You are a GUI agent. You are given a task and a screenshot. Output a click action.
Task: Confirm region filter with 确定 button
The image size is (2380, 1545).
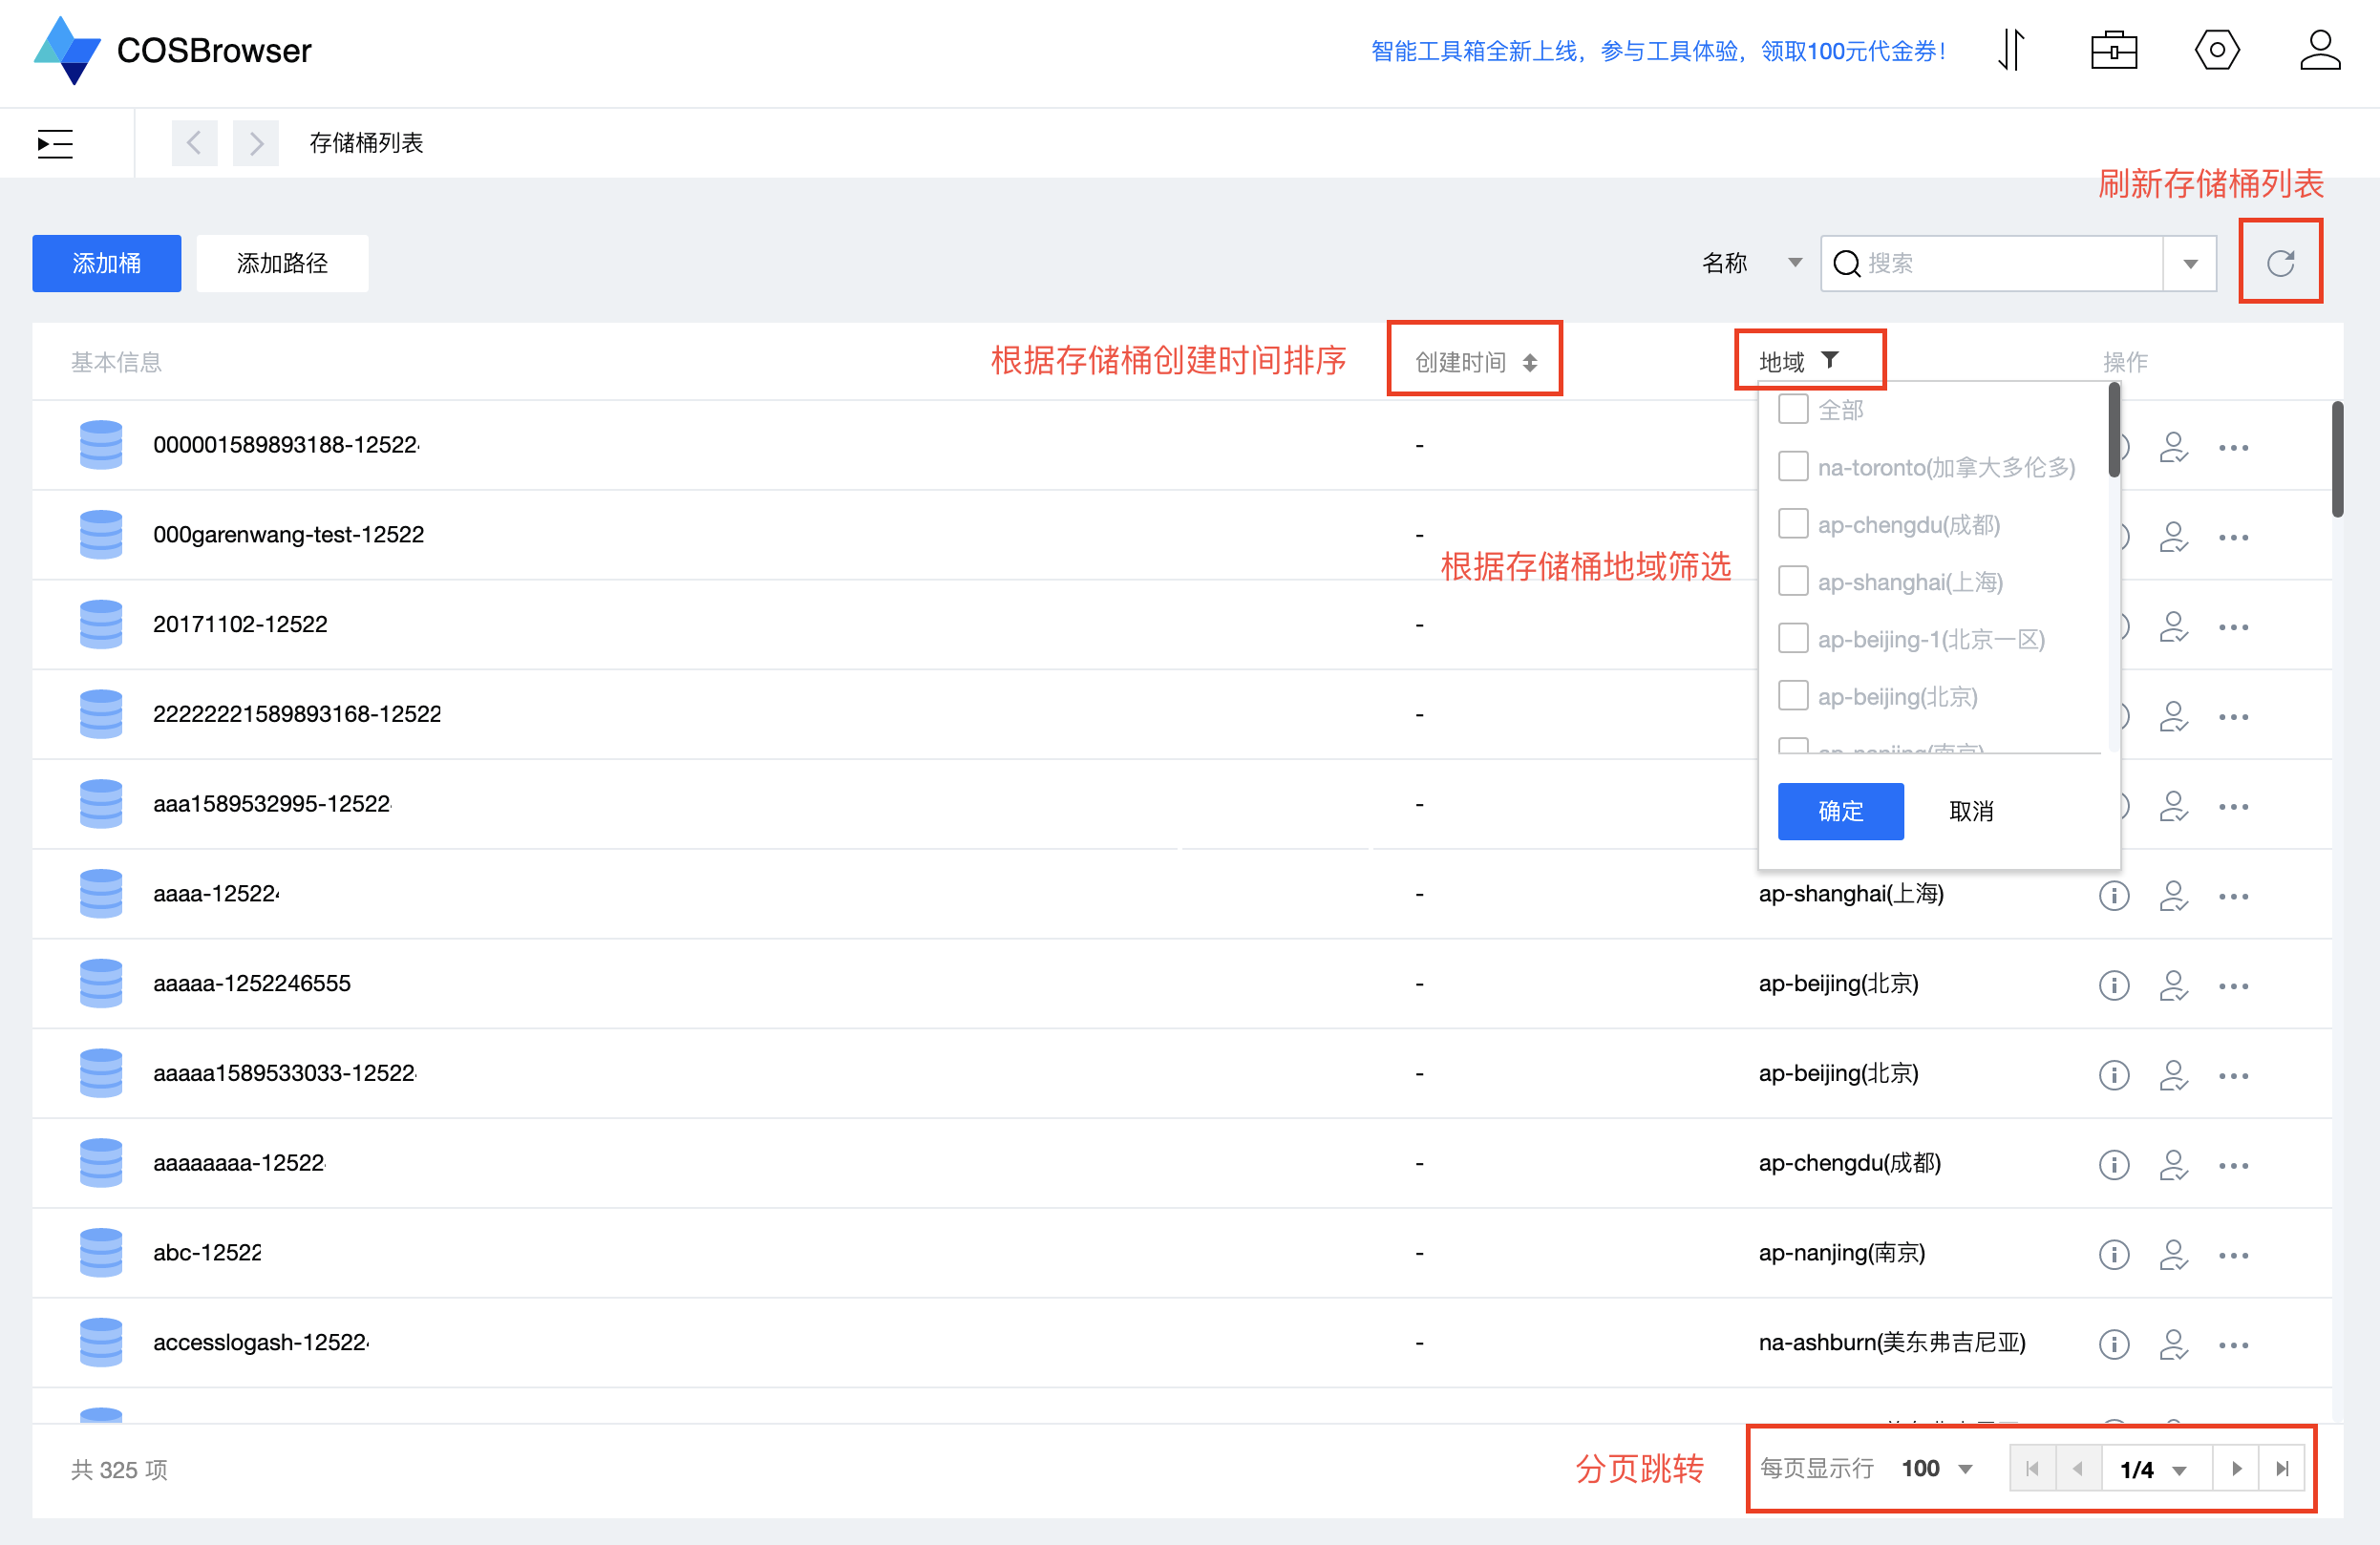click(1839, 810)
